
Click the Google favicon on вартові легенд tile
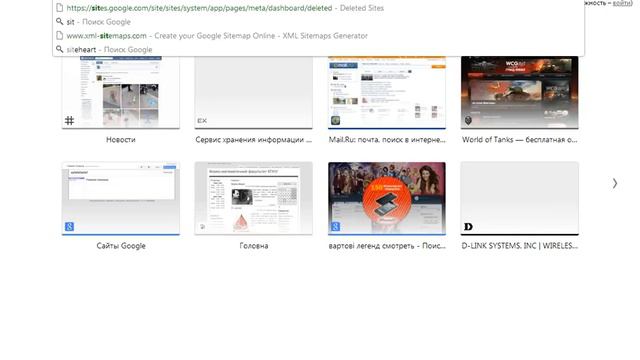coord(335,227)
